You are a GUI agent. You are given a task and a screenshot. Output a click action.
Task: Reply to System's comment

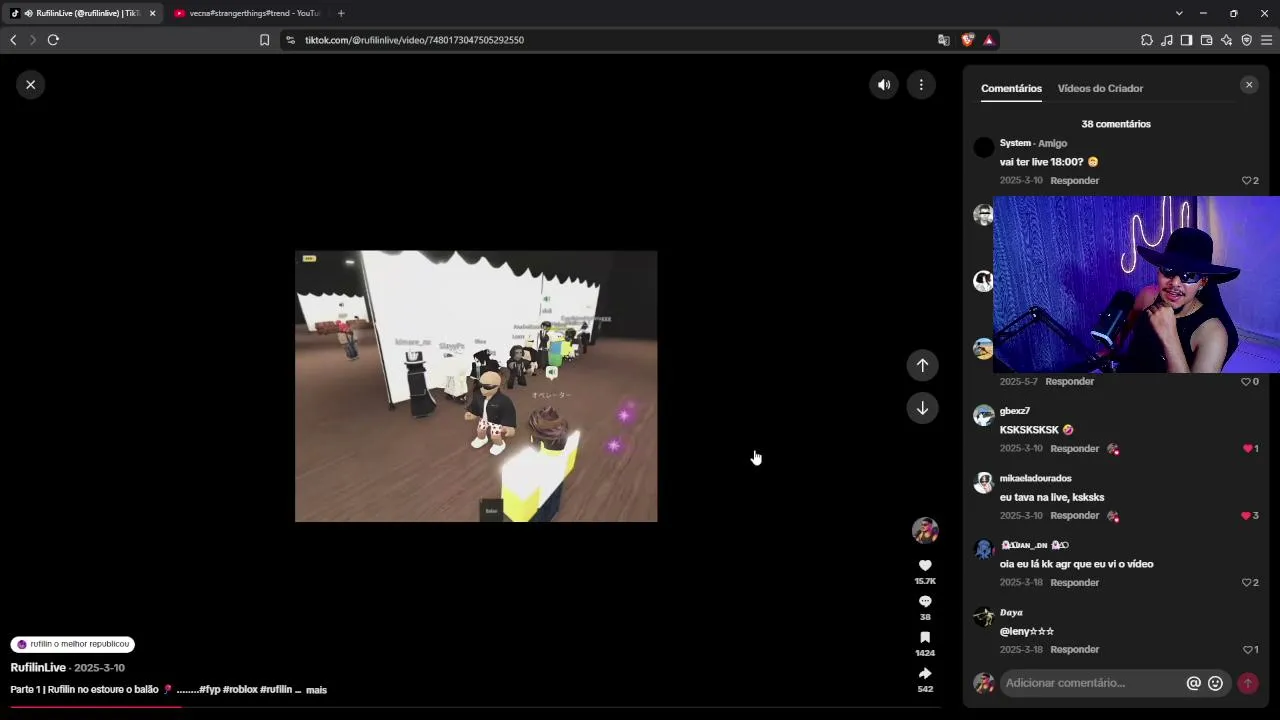pyautogui.click(x=1074, y=181)
